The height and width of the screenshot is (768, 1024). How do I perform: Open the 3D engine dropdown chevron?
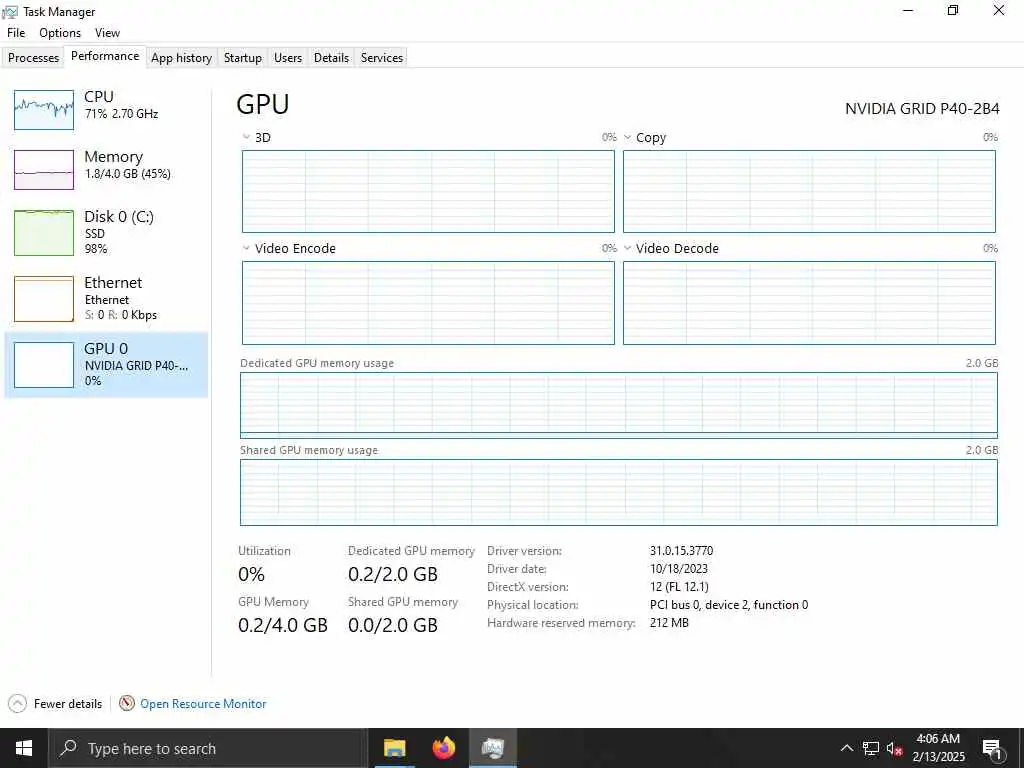point(246,137)
